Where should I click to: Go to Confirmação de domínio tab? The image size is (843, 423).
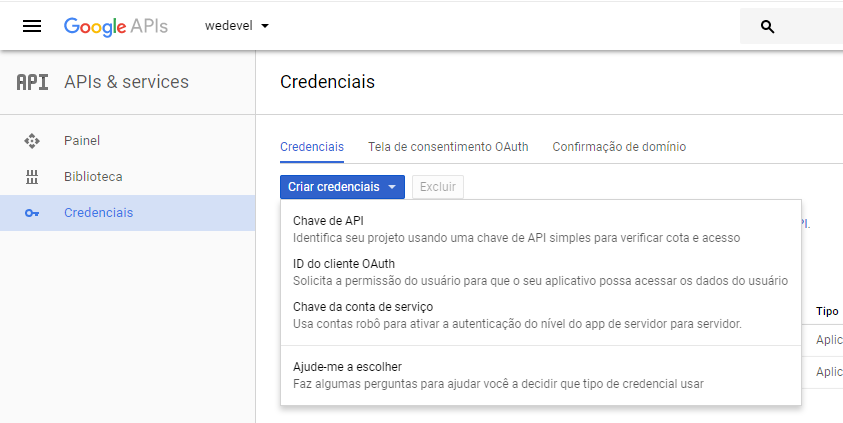(x=619, y=146)
